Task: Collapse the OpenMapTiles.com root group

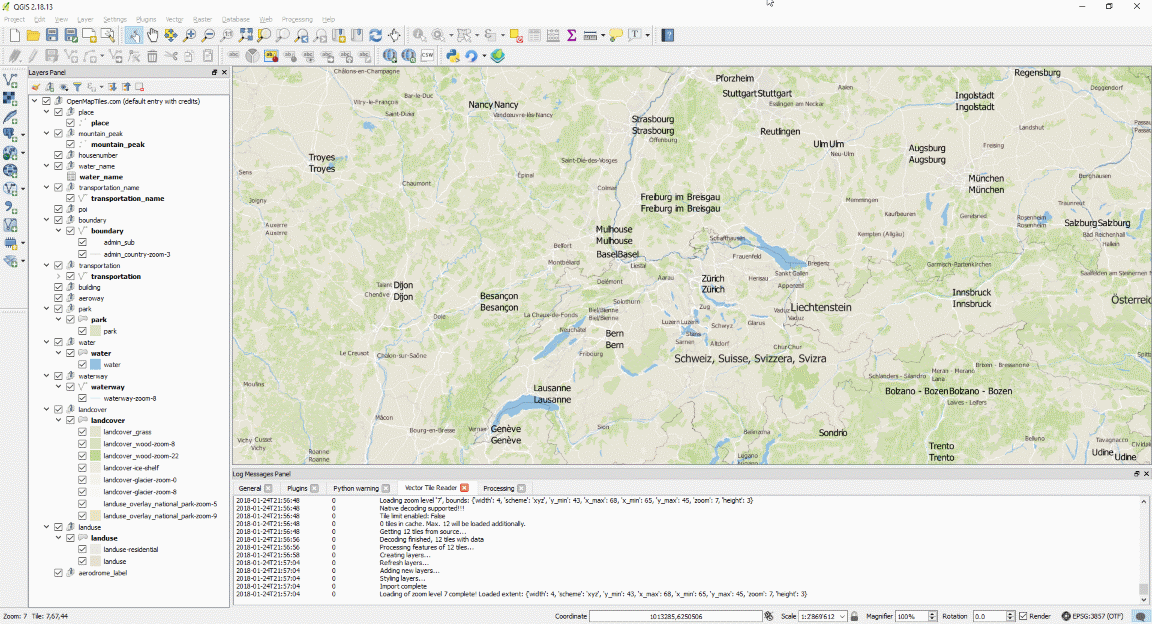Action: tap(34, 101)
